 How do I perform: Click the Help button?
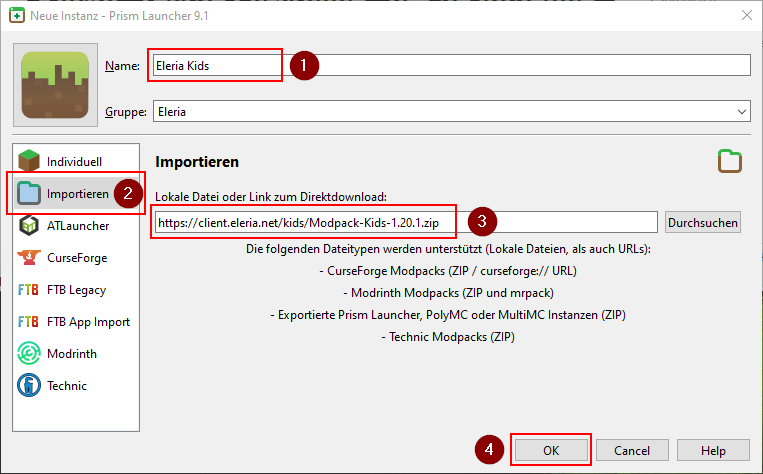pyautogui.click(x=713, y=451)
